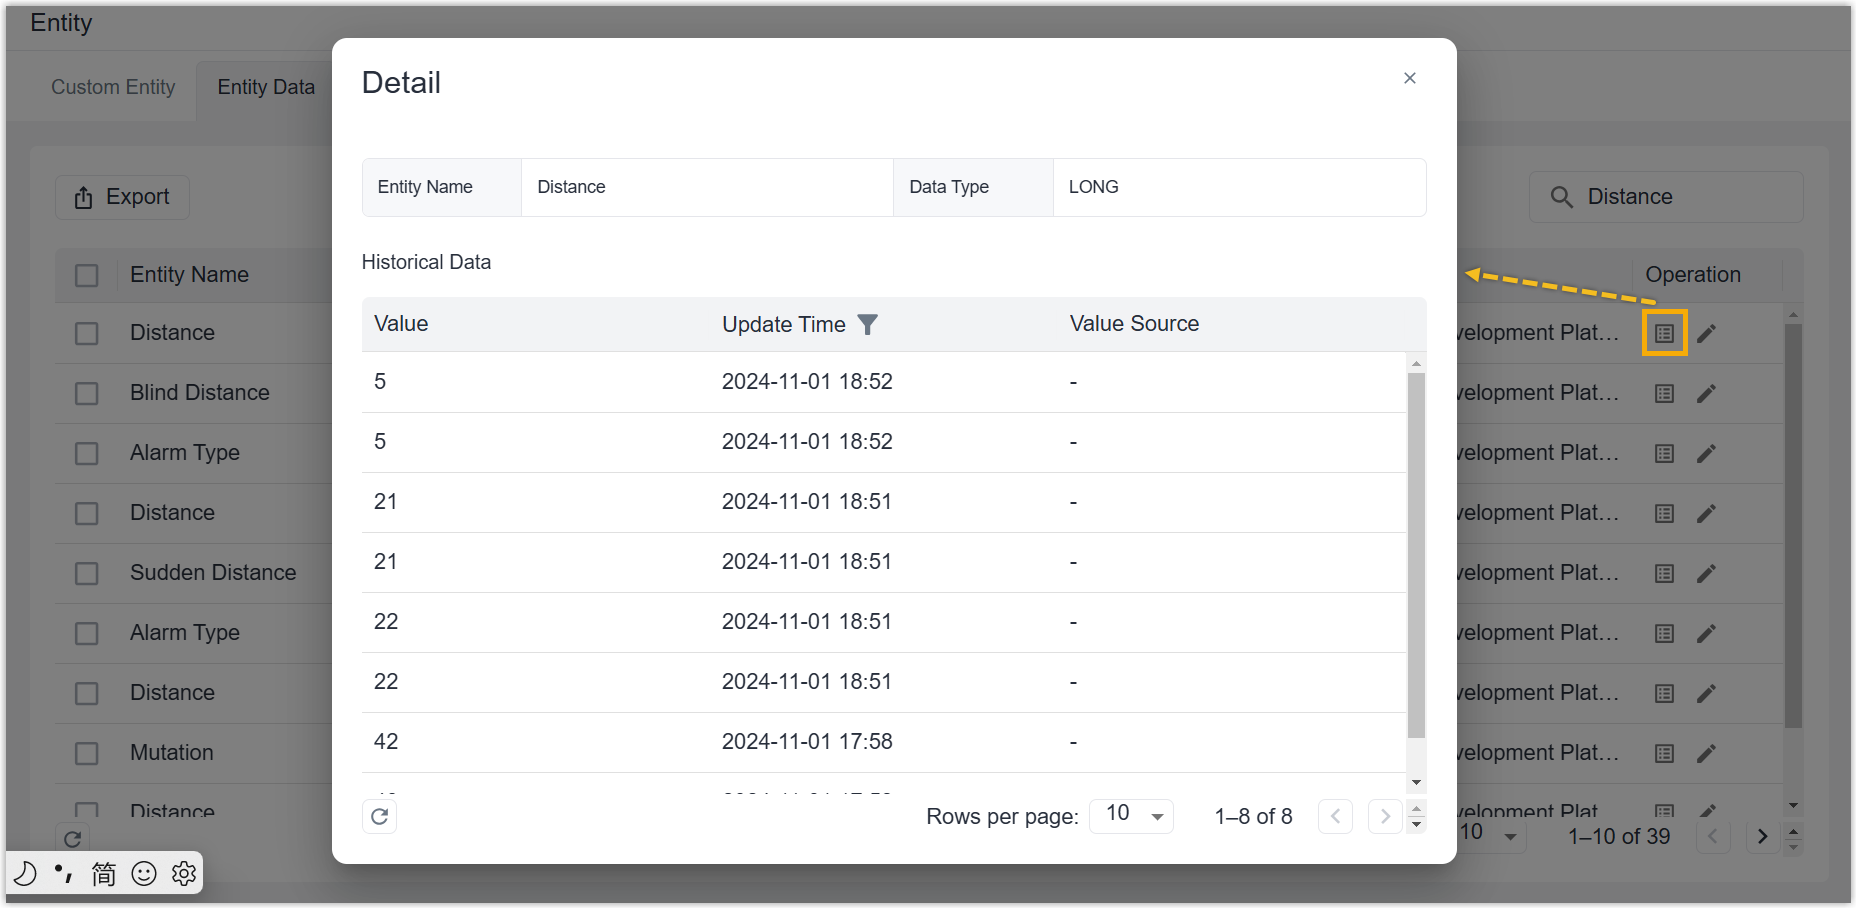
Task: Click the 2024-11-01 17:58 timestamp
Action: tap(807, 742)
